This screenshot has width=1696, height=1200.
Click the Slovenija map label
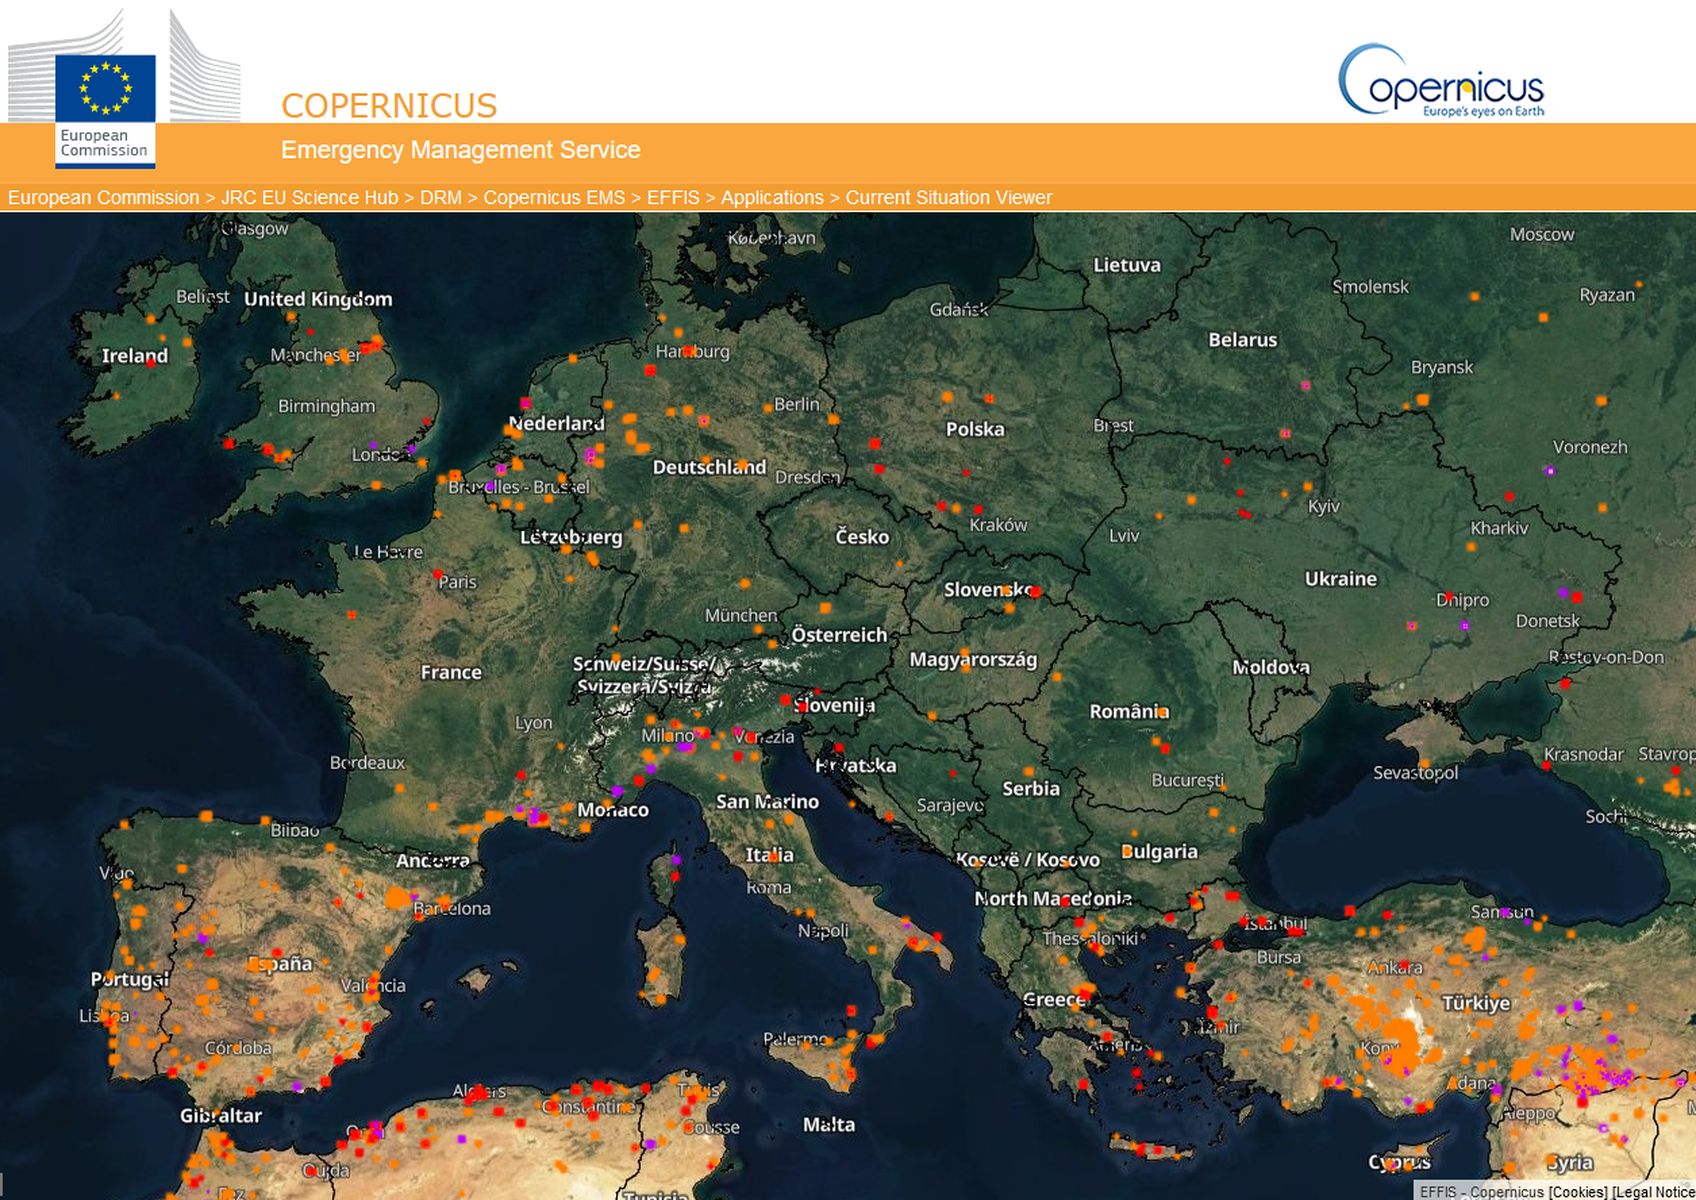[x=834, y=706]
